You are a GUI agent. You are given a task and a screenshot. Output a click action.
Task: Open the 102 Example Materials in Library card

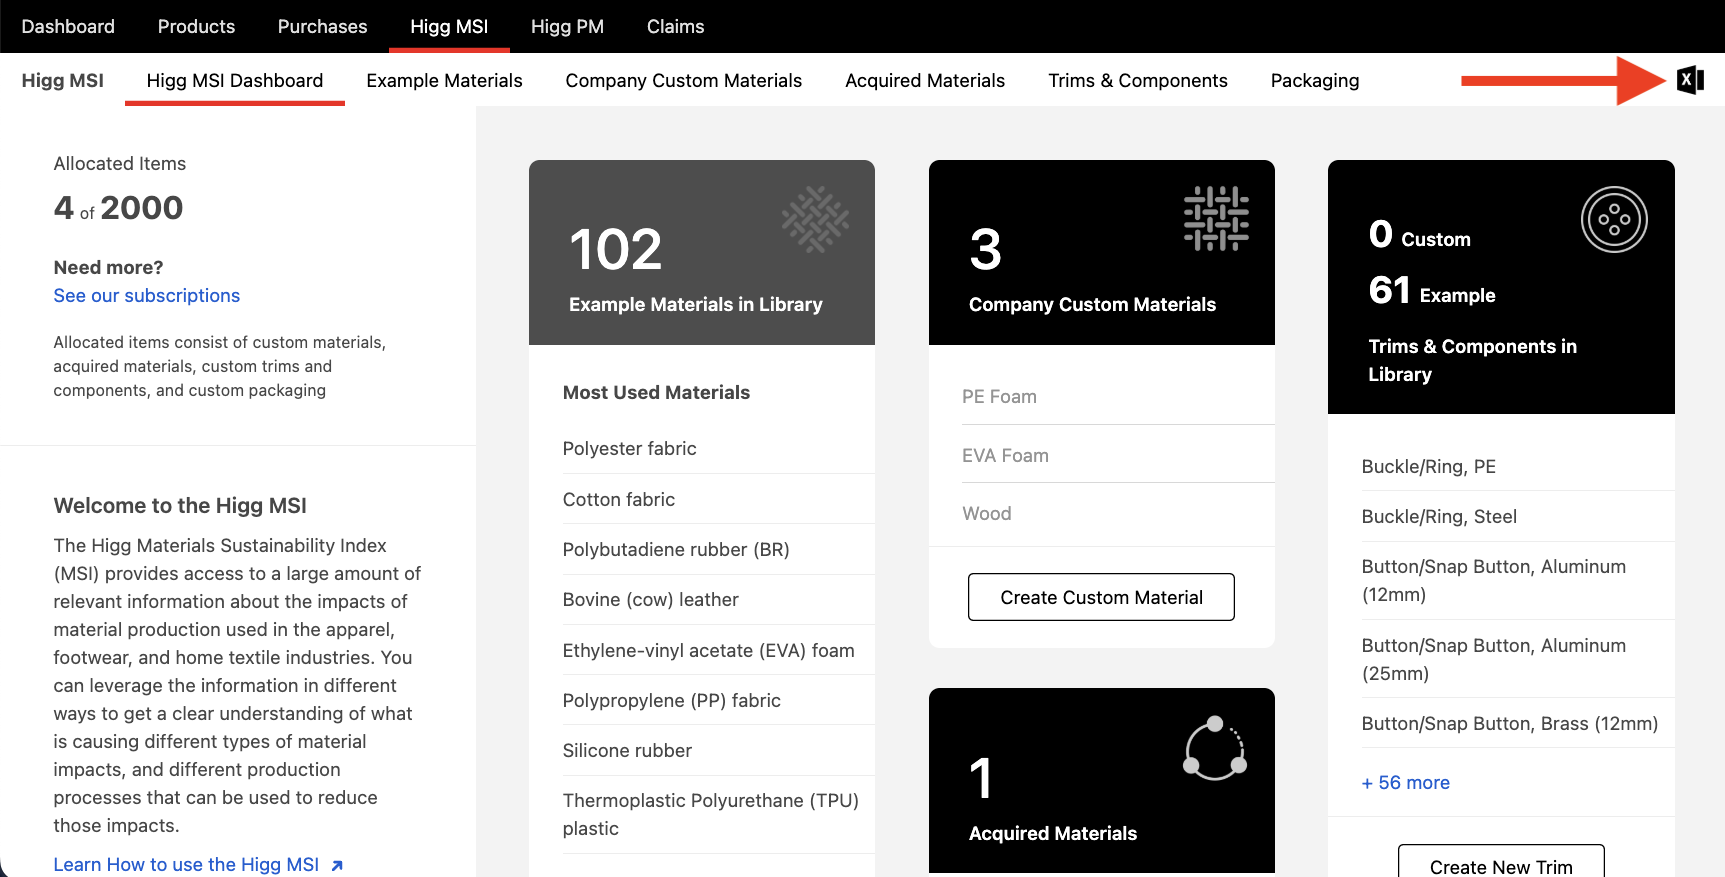702,252
